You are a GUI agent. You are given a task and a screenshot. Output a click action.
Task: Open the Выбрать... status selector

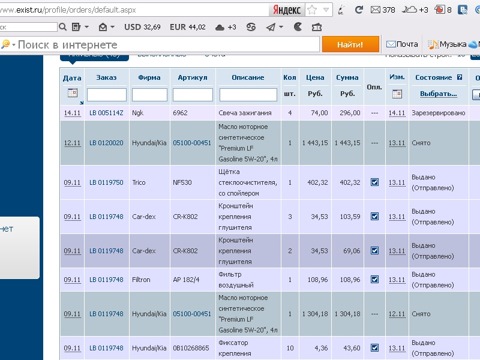pos(438,94)
